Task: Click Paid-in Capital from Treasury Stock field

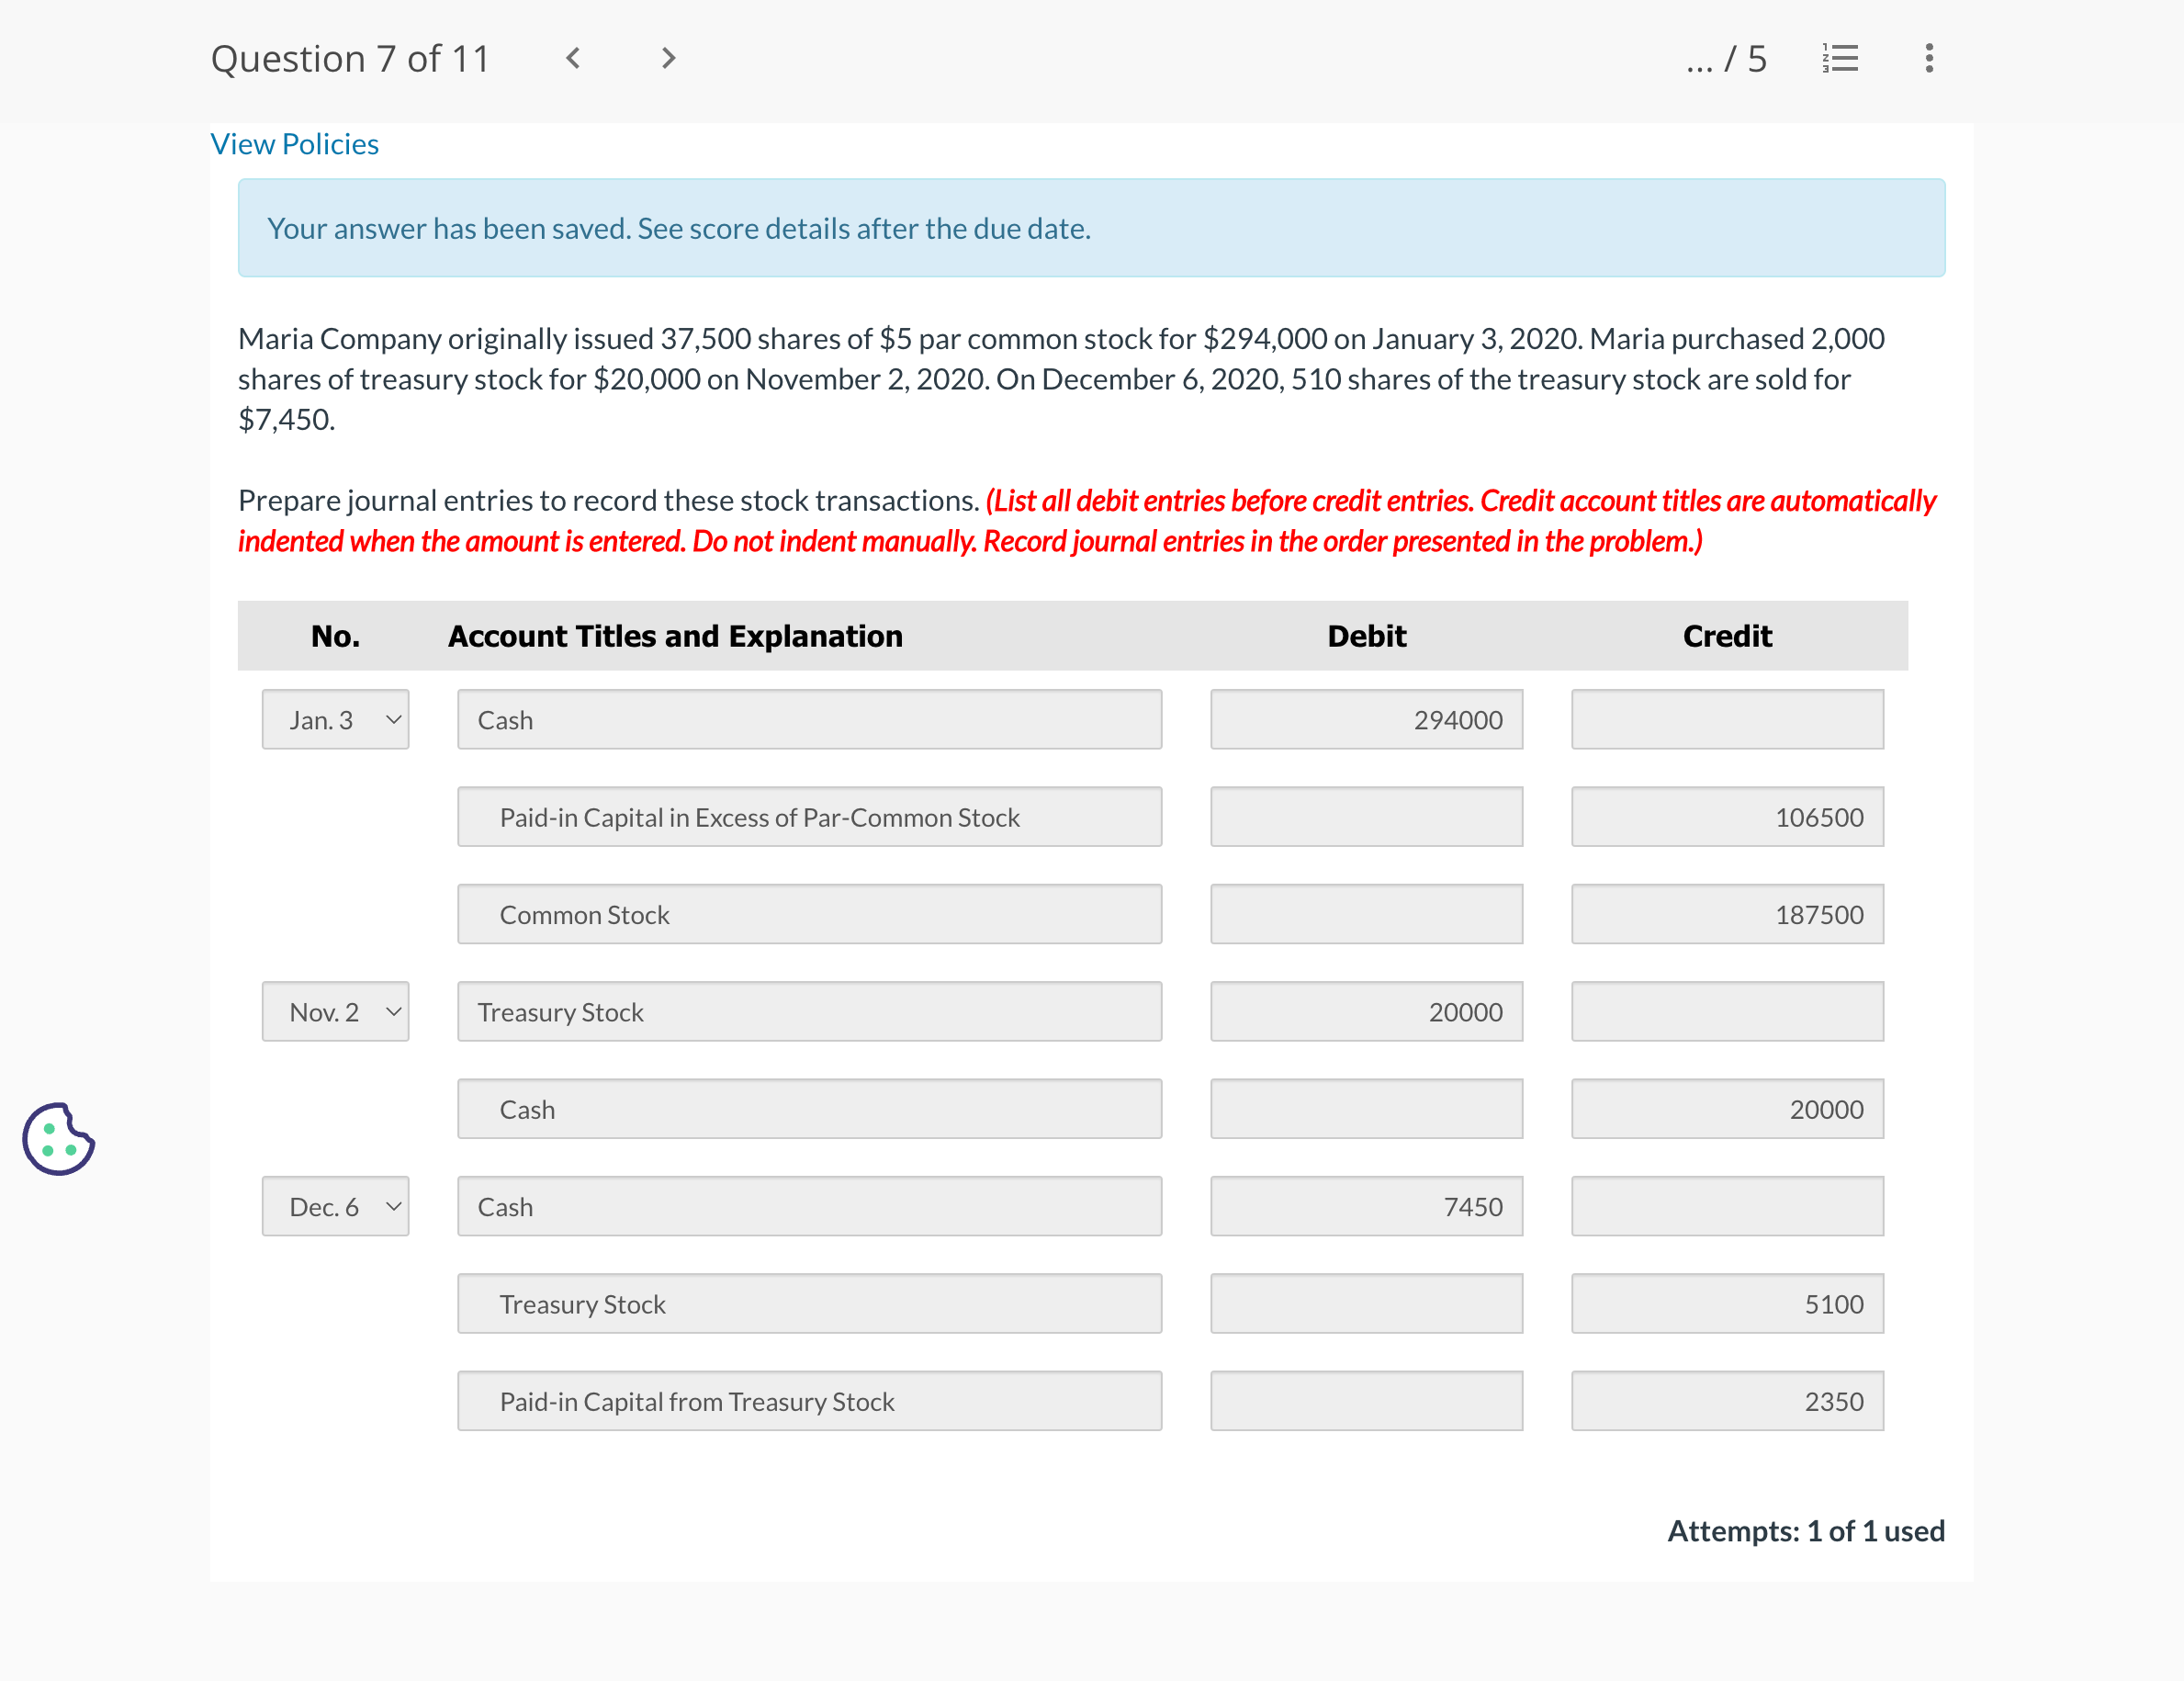Action: (x=814, y=1400)
